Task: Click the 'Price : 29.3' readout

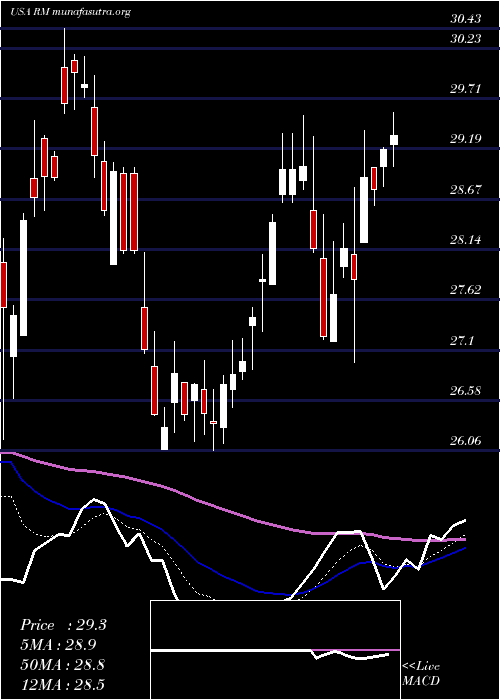Action: click(63, 625)
